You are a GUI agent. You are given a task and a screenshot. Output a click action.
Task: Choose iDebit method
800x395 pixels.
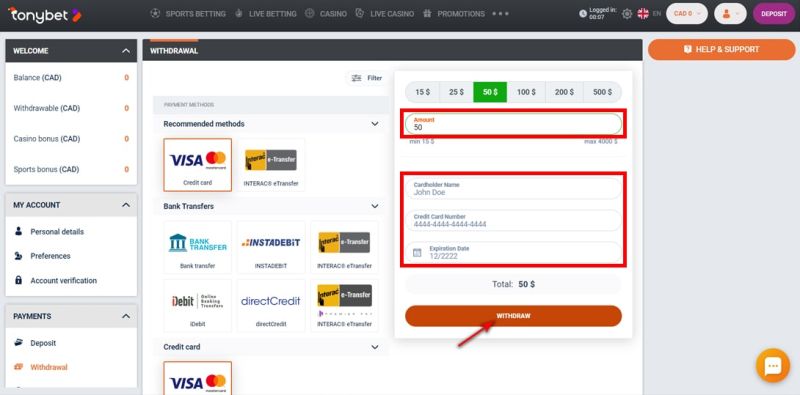[197, 306]
